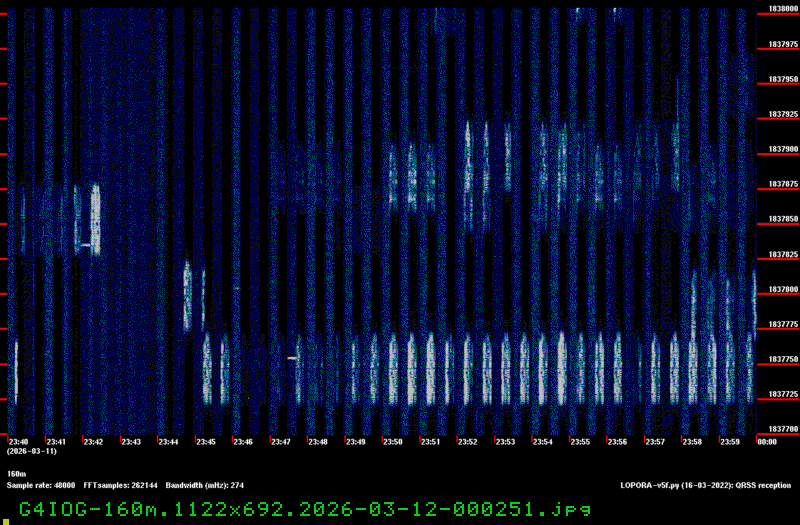Click the Bandwidth (mHz): 274 text

[x=205, y=485]
